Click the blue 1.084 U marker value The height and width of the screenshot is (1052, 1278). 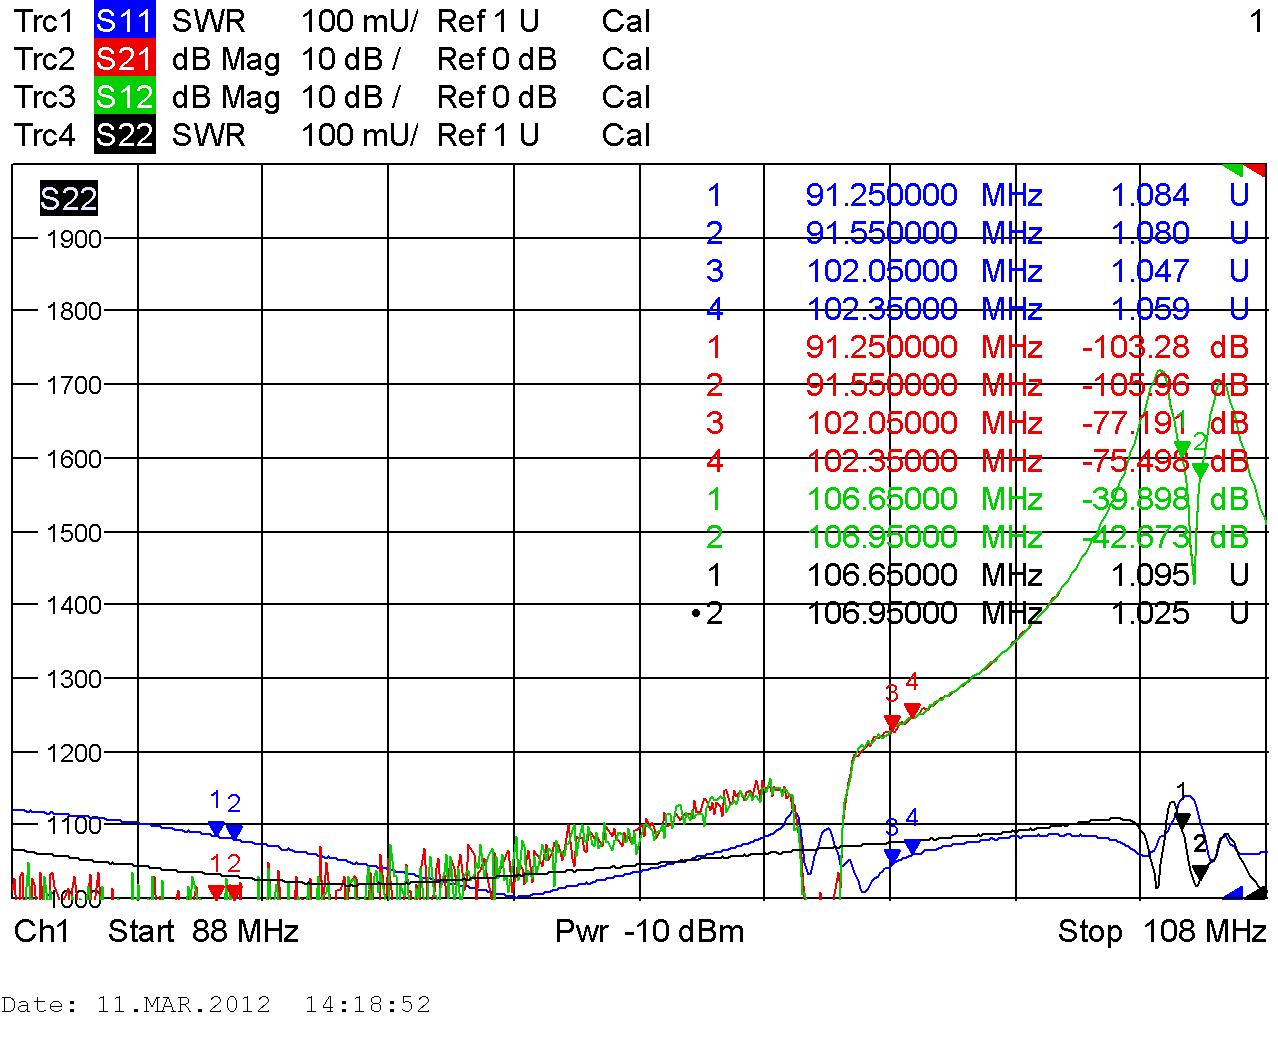[x=1181, y=195]
